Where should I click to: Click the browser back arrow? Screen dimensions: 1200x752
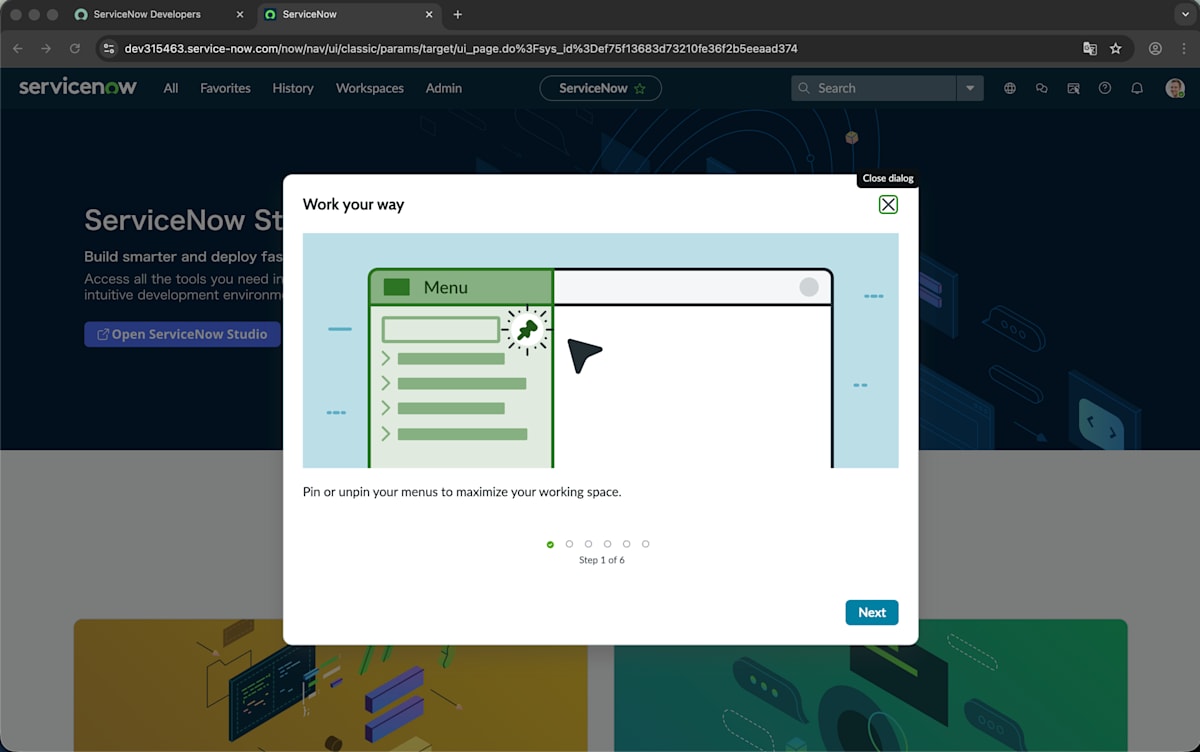pos(18,48)
